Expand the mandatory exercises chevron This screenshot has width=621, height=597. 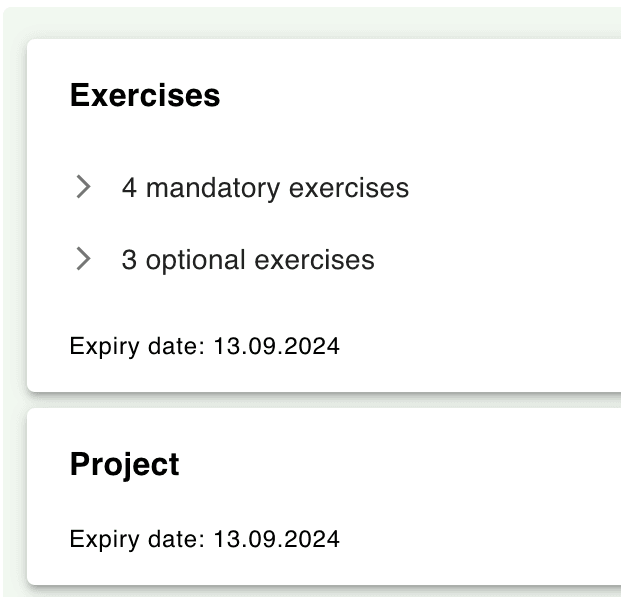pyautogui.click(x=84, y=187)
